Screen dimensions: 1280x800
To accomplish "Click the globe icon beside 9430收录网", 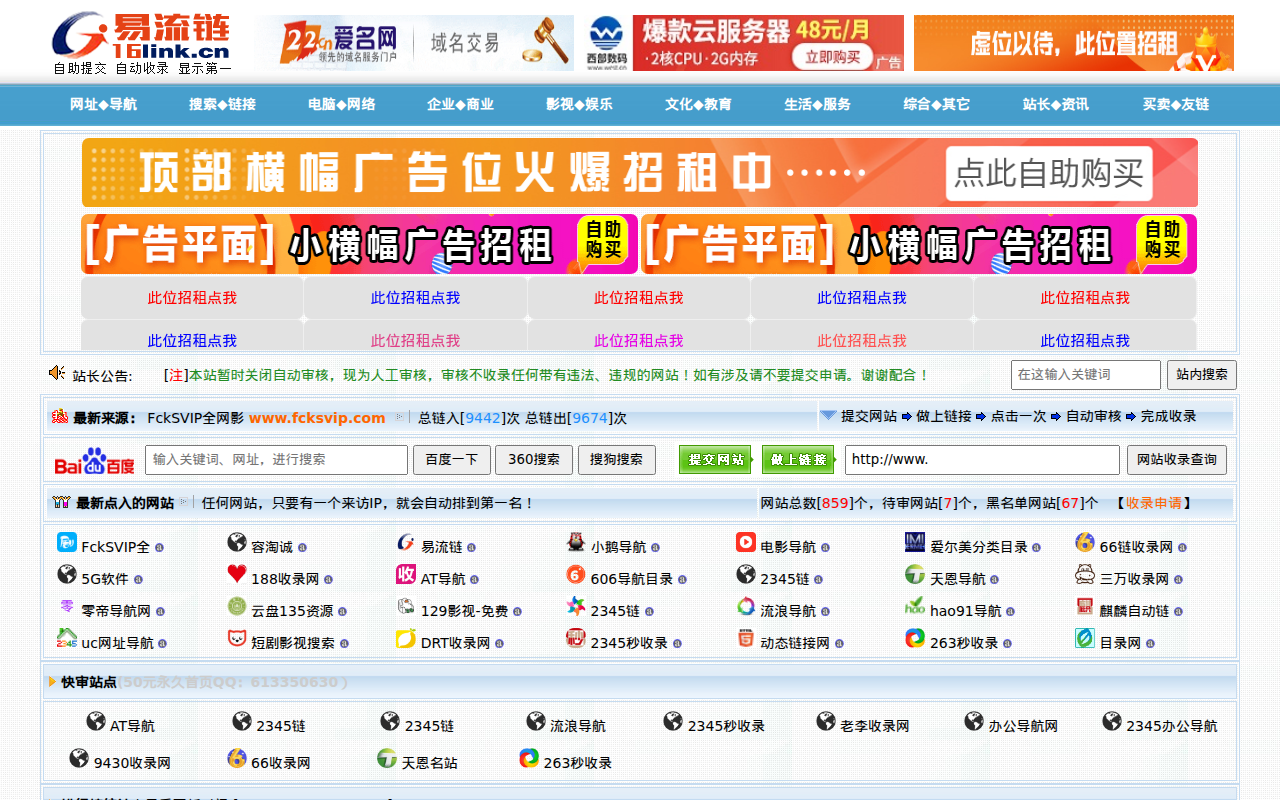I will pos(79,759).
